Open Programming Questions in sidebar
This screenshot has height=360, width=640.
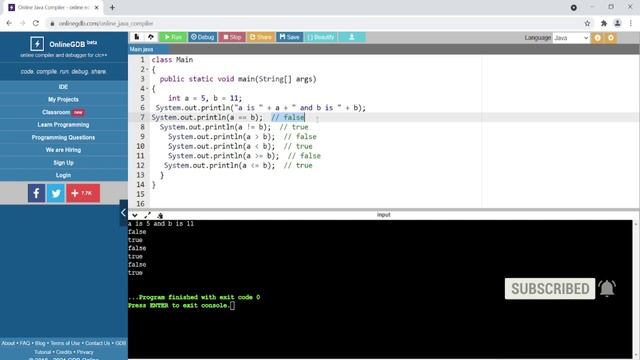tap(63, 138)
